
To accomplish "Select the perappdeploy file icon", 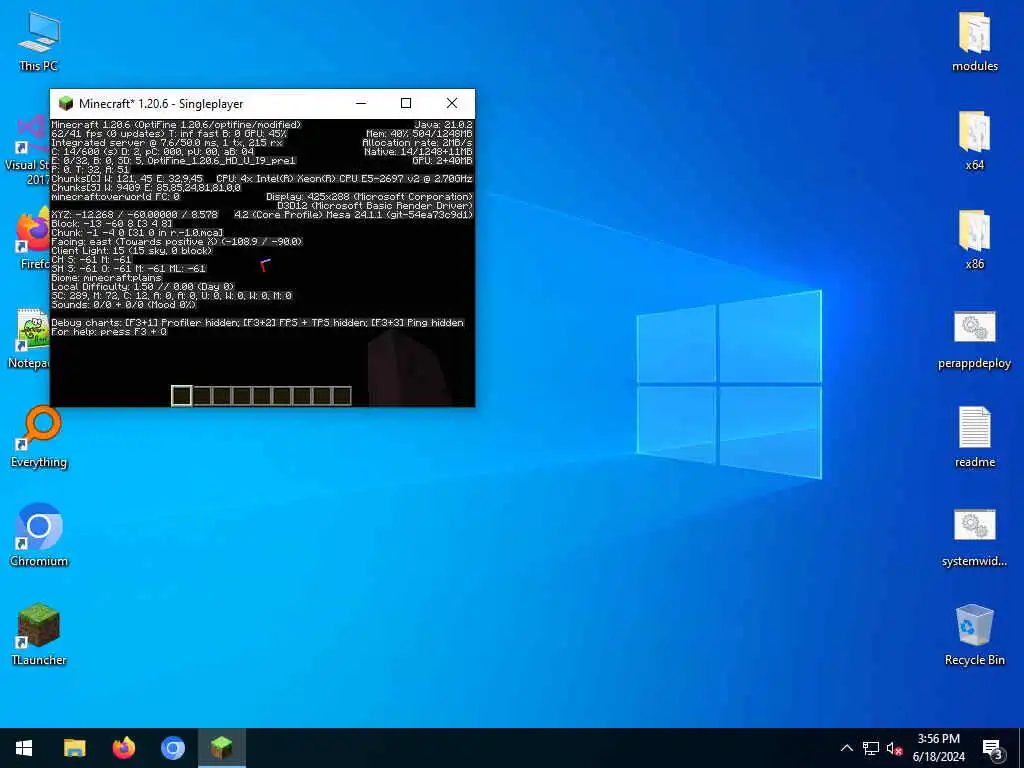I will (974, 338).
